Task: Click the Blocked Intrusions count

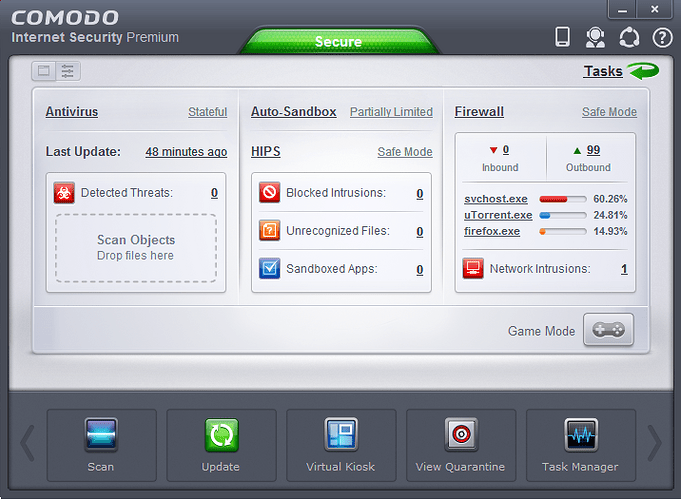Action: pos(420,193)
